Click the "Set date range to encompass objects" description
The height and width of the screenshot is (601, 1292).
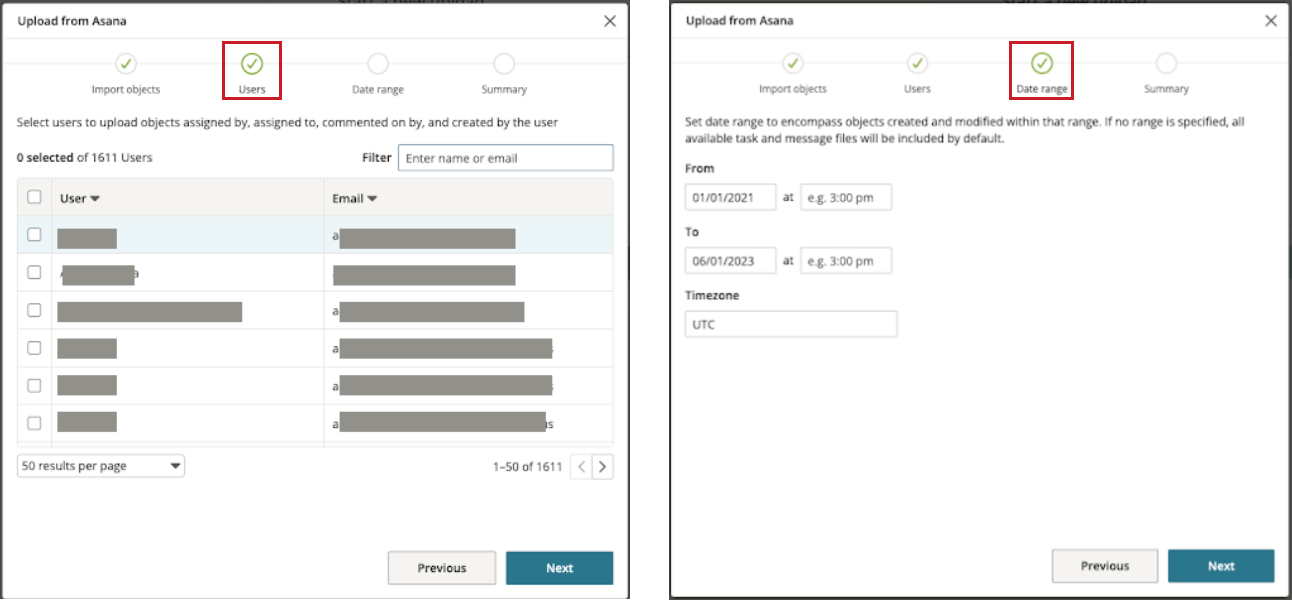coord(965,130)
